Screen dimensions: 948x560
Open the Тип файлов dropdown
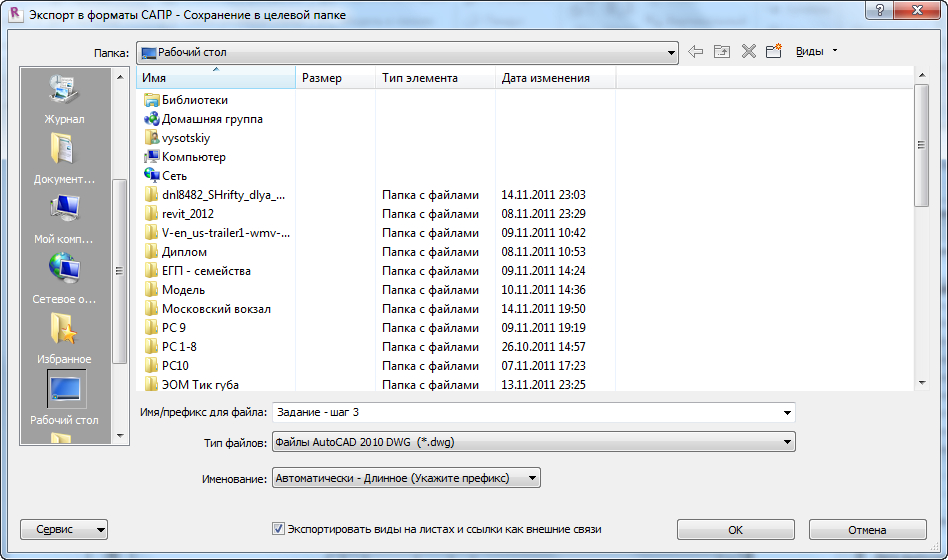click(x=533, y=442)
